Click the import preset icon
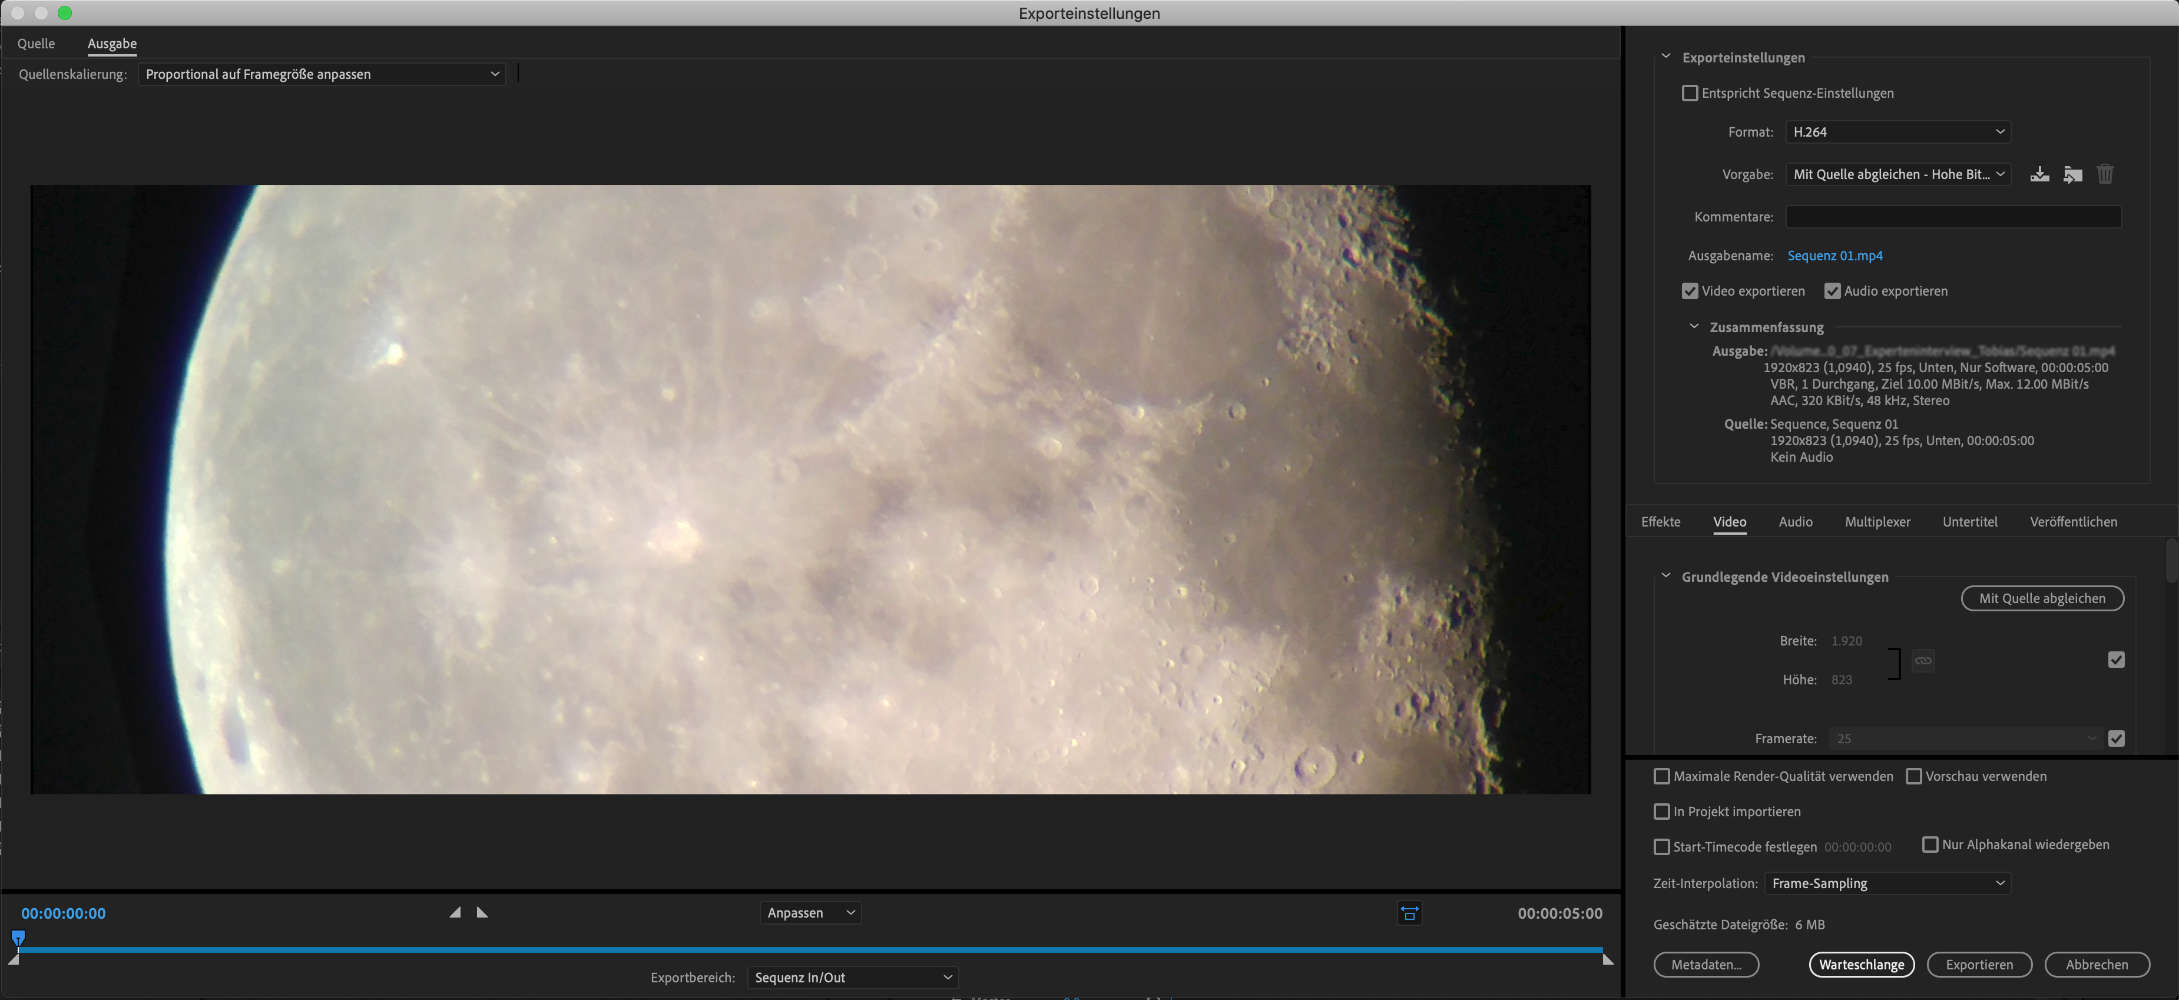Viewport: 2179px width, 1000px height. (x=2072, y=175)
